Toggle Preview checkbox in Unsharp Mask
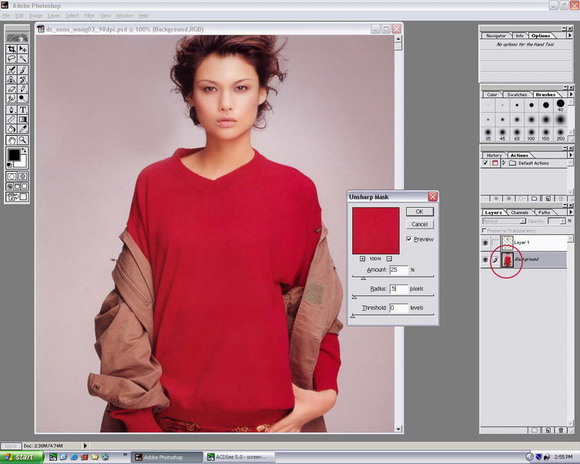580x464 pixels. tap(409, 239)
